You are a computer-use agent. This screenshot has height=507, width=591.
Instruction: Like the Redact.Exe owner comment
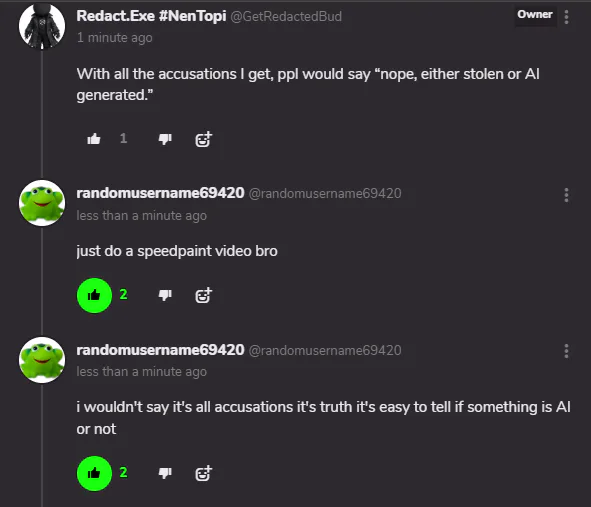94,139
